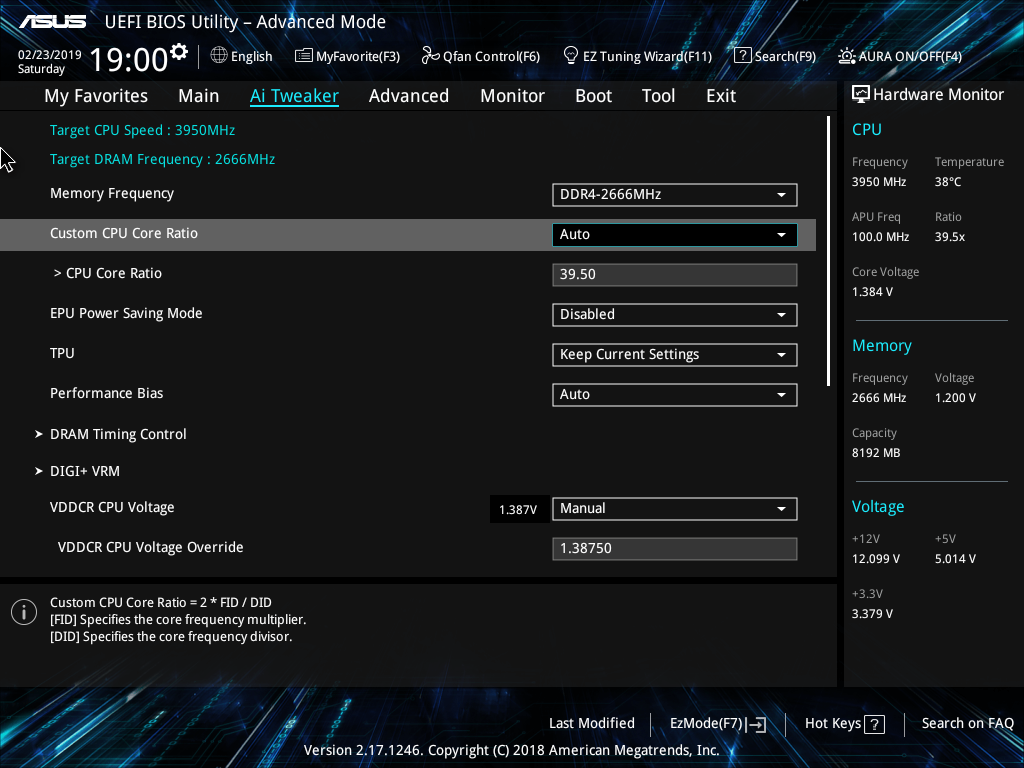Switch to the Main tab
Viewport: 1024px width, 768px height.
tap(199, 96)
